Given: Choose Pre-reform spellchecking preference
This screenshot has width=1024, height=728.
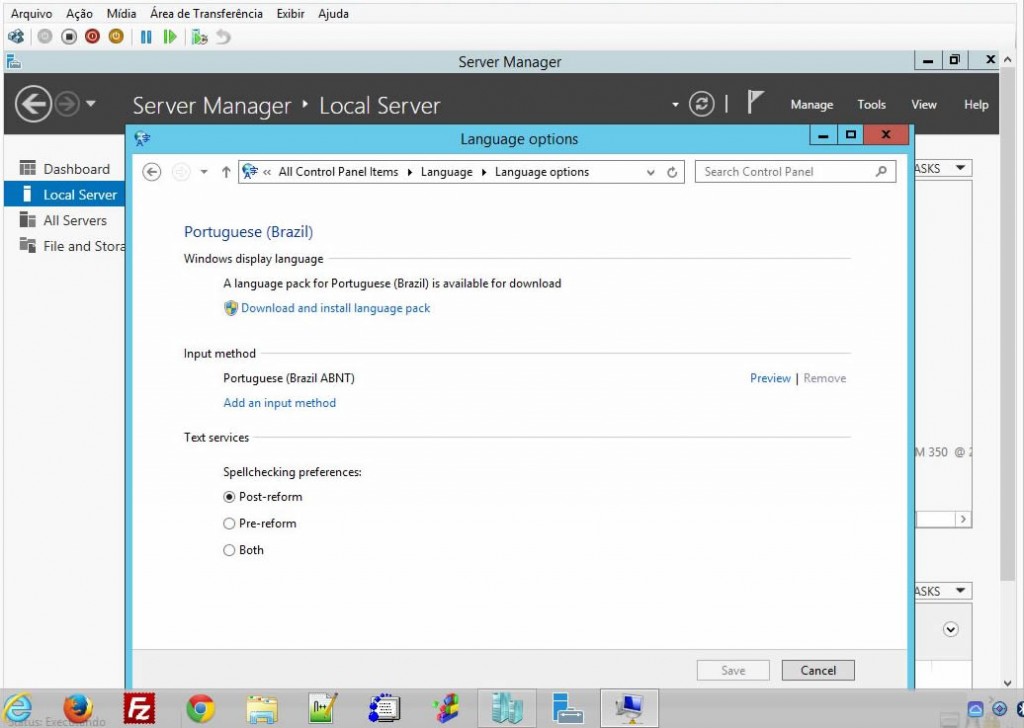Looking at the screenshot, I should pyautogui.click(x=230, y=523).
